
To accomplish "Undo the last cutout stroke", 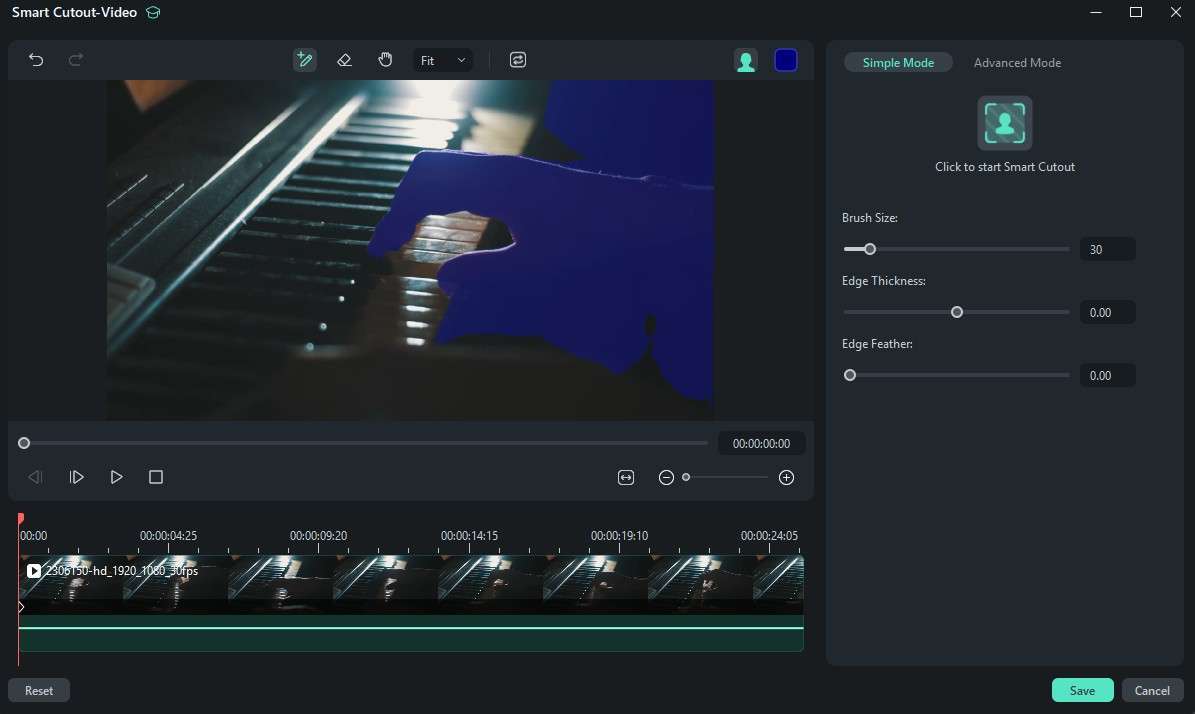I will [36, 59].
